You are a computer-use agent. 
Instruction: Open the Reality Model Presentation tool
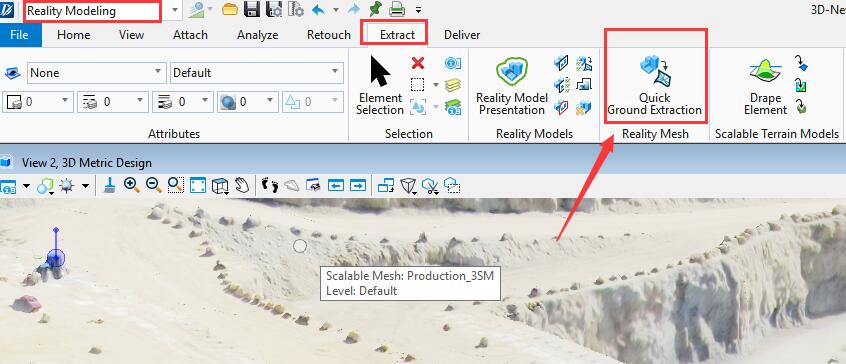(511, 85)
